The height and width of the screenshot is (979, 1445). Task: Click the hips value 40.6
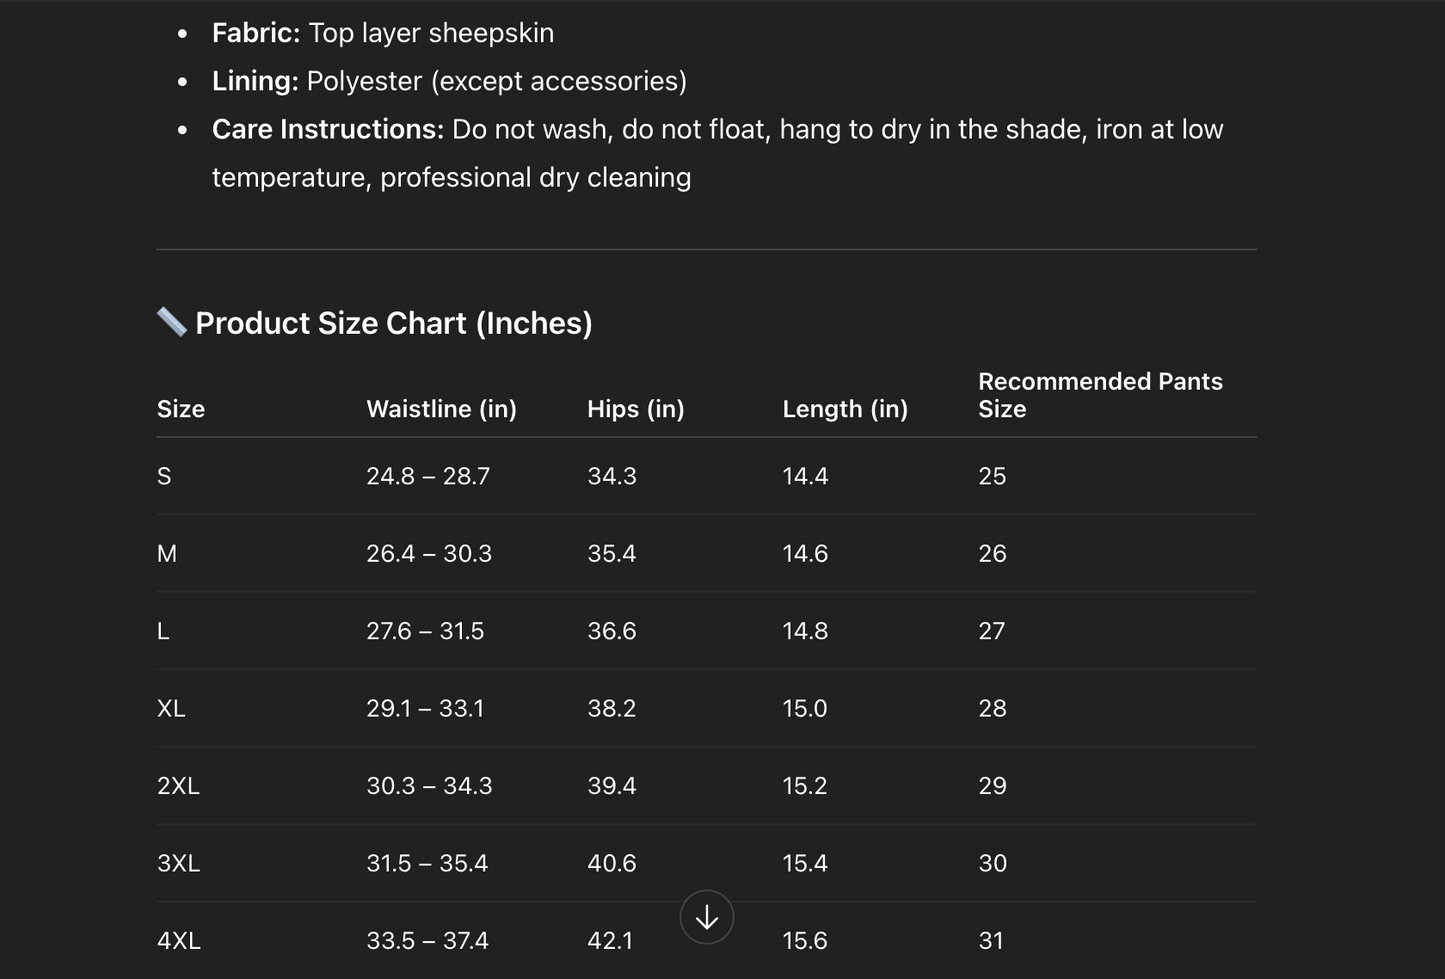tap(612, 863)
